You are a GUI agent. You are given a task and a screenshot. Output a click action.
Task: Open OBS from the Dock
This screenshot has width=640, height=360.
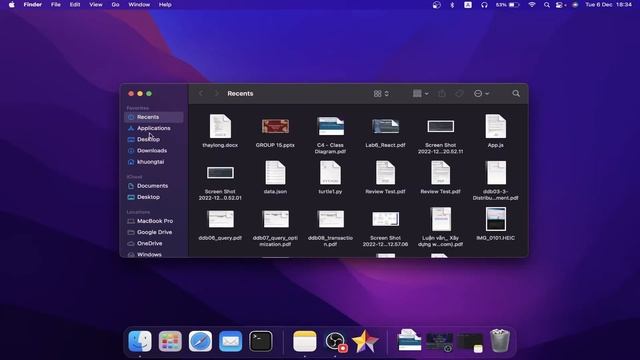336,341
